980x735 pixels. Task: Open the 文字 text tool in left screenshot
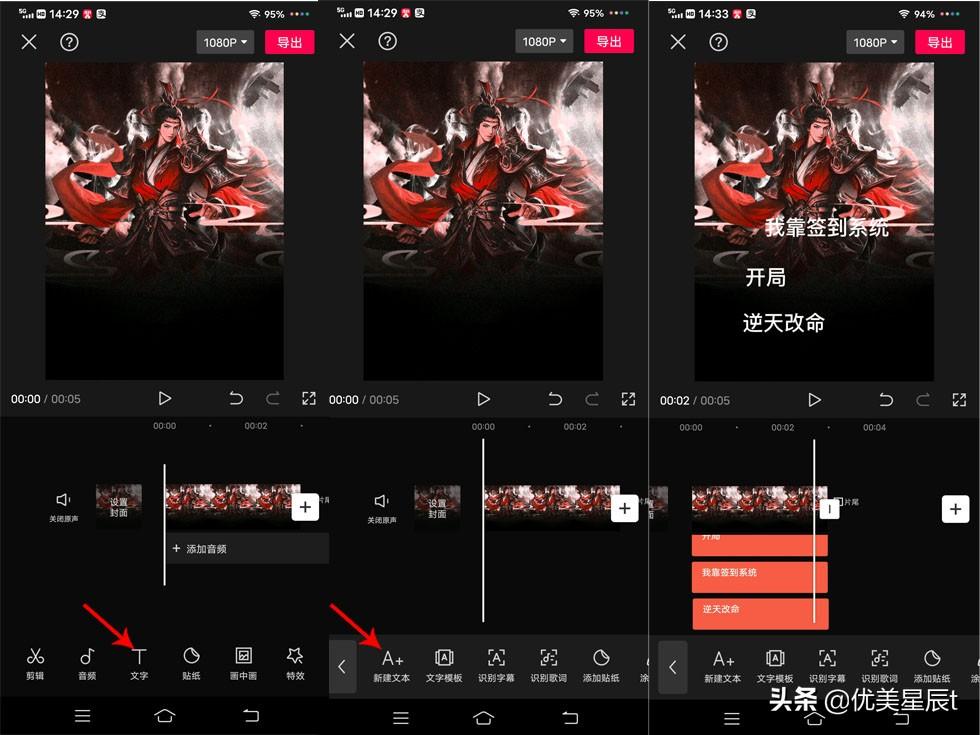(139, 664)
